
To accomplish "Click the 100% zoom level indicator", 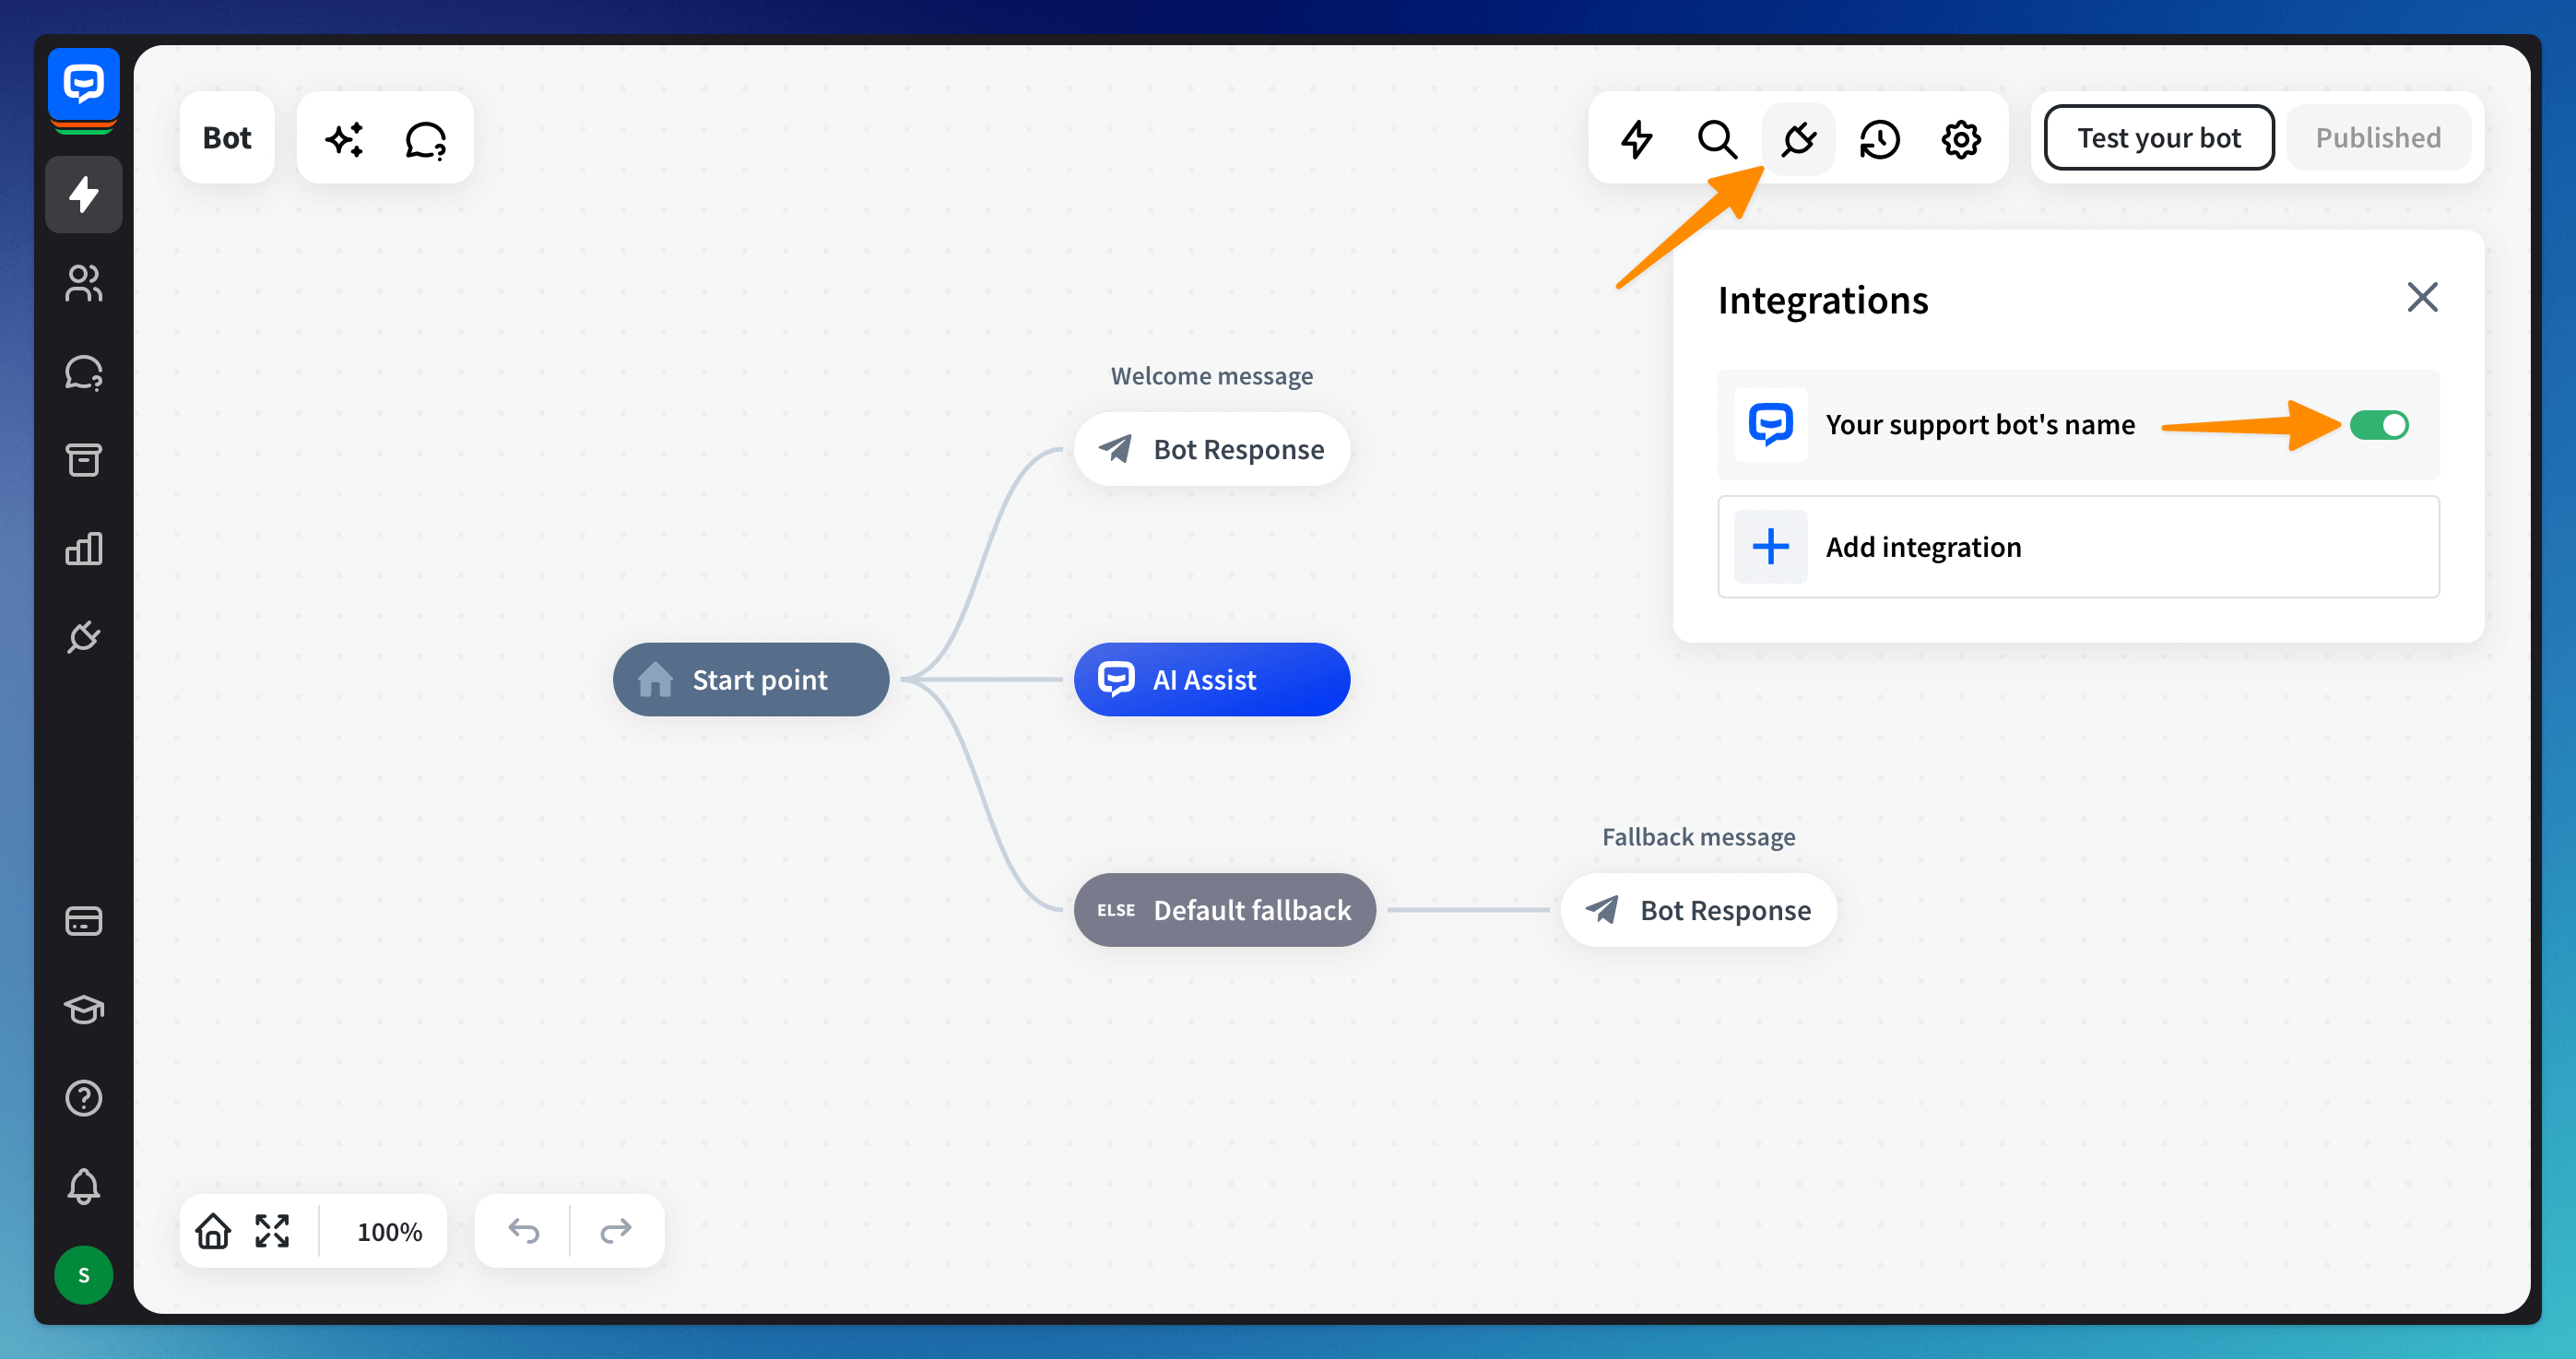I will 389,1231.
